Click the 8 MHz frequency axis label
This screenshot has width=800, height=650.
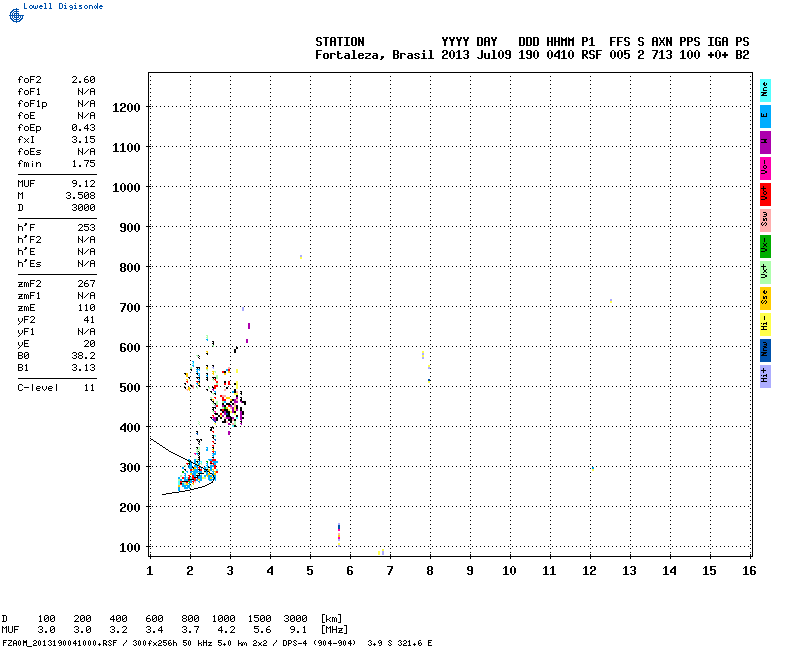tap(430, 571)
